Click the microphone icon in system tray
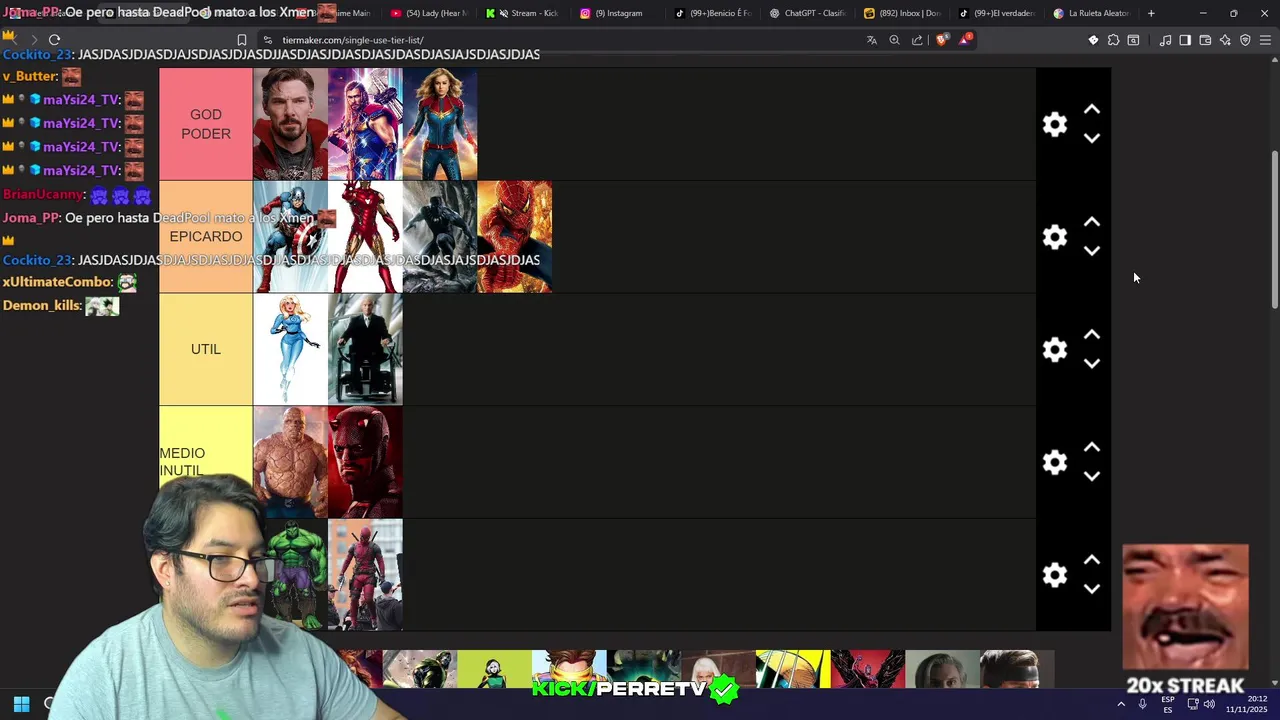Screen dimensions: 1280x720 tap(1142, 704)
